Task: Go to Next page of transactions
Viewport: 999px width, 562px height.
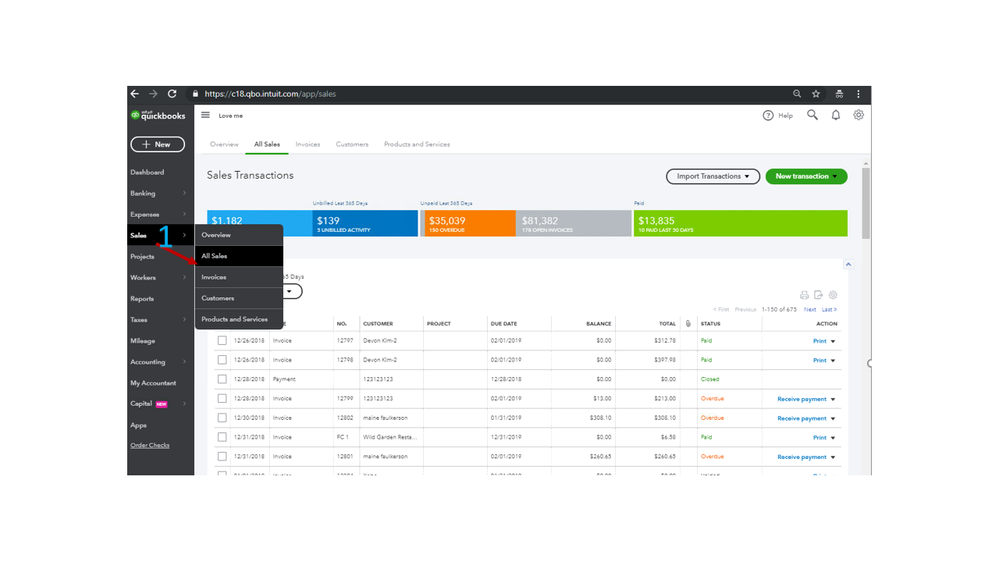Action: coord(810,310)
